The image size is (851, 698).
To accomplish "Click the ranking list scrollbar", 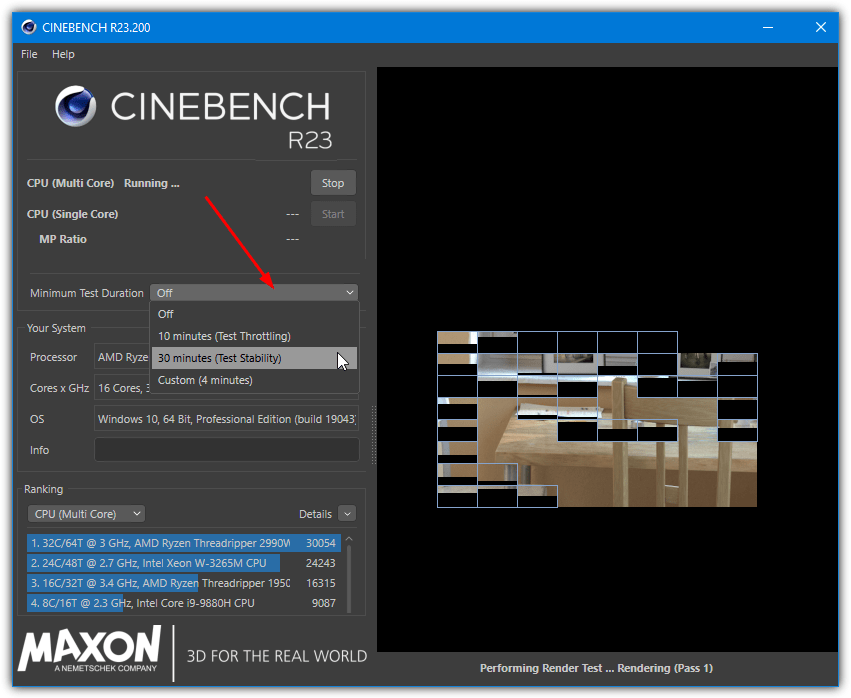I will pyautogui.click(x=349, y=579).
